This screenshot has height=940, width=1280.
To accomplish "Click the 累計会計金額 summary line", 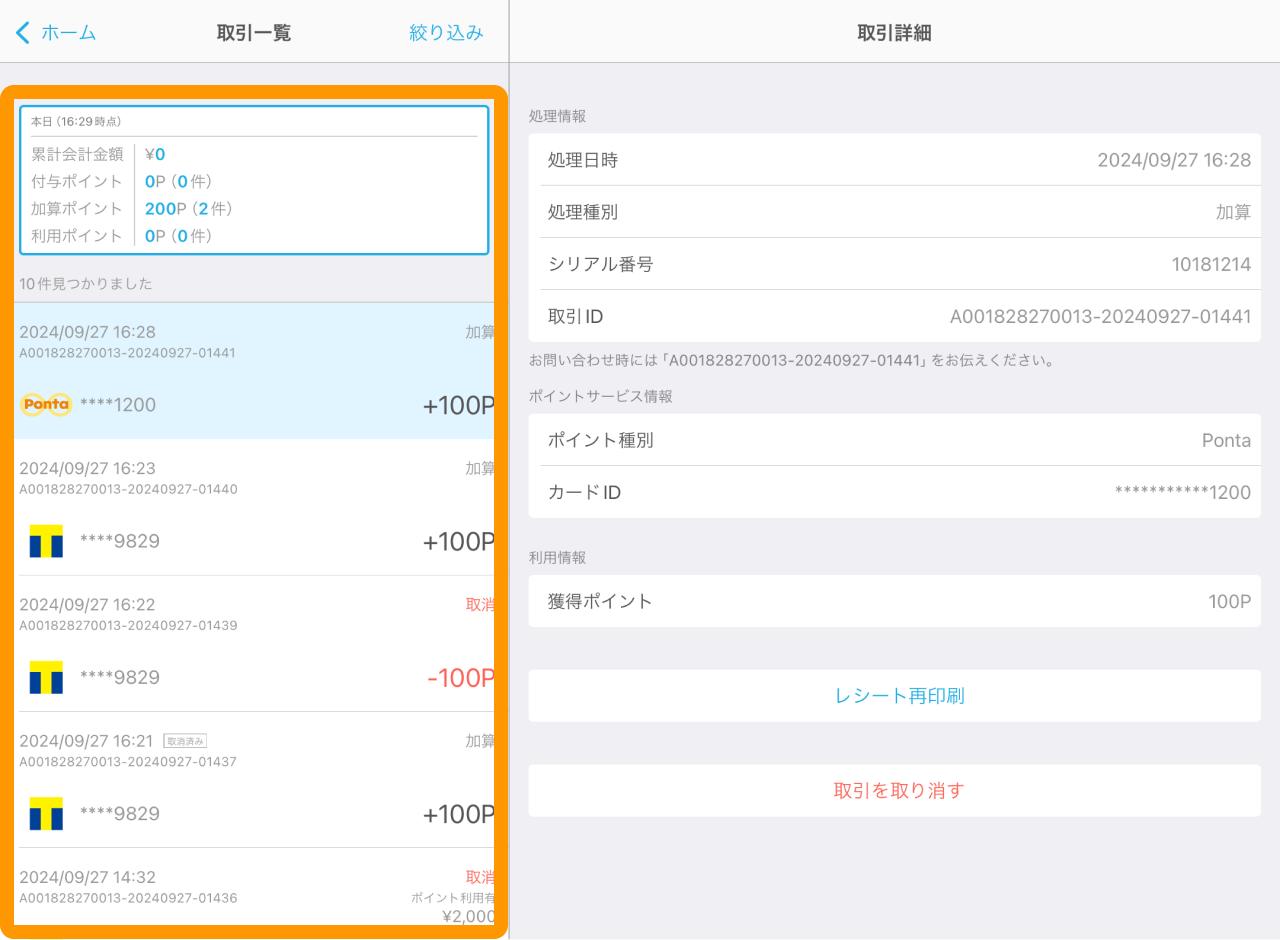I will coord(99,154).
